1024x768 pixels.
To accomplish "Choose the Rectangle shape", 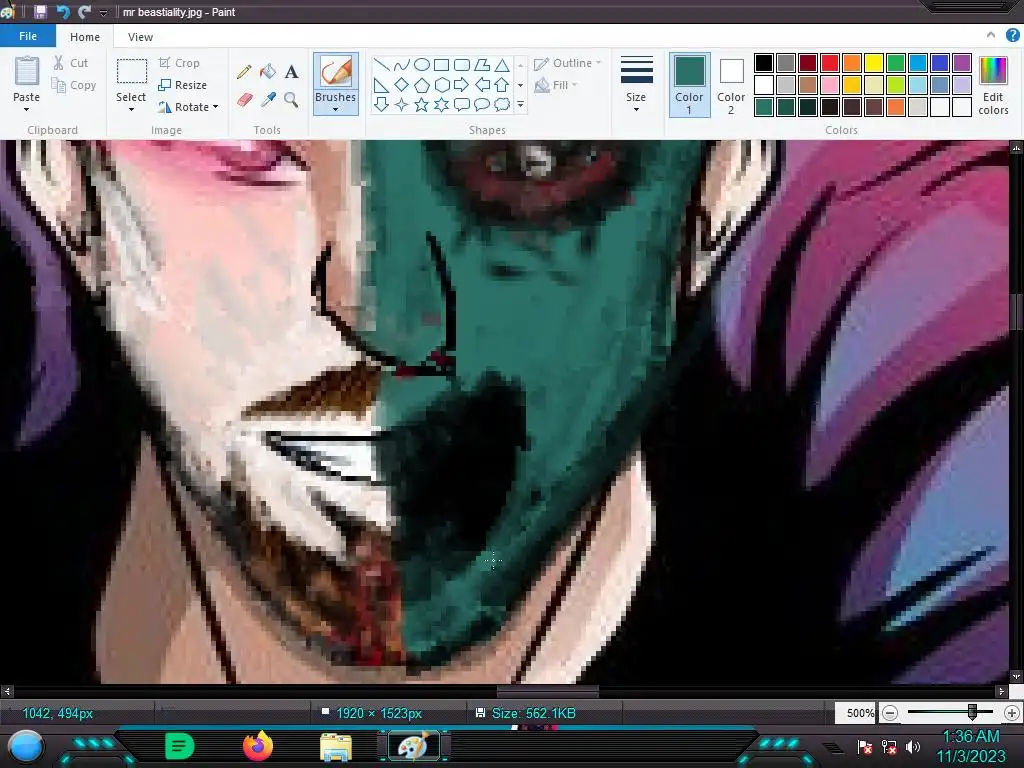I will coord(441,65).
